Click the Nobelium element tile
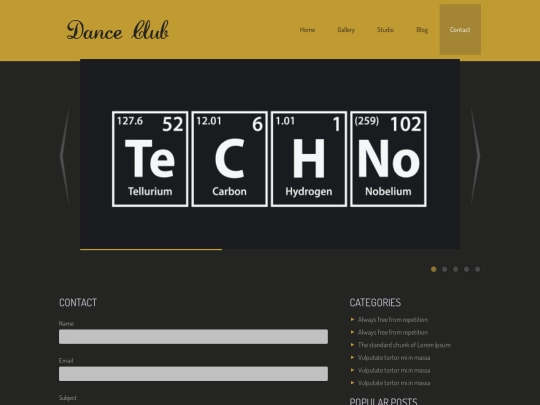This screenshot has width=540, height=405. [x=388, y=159]
